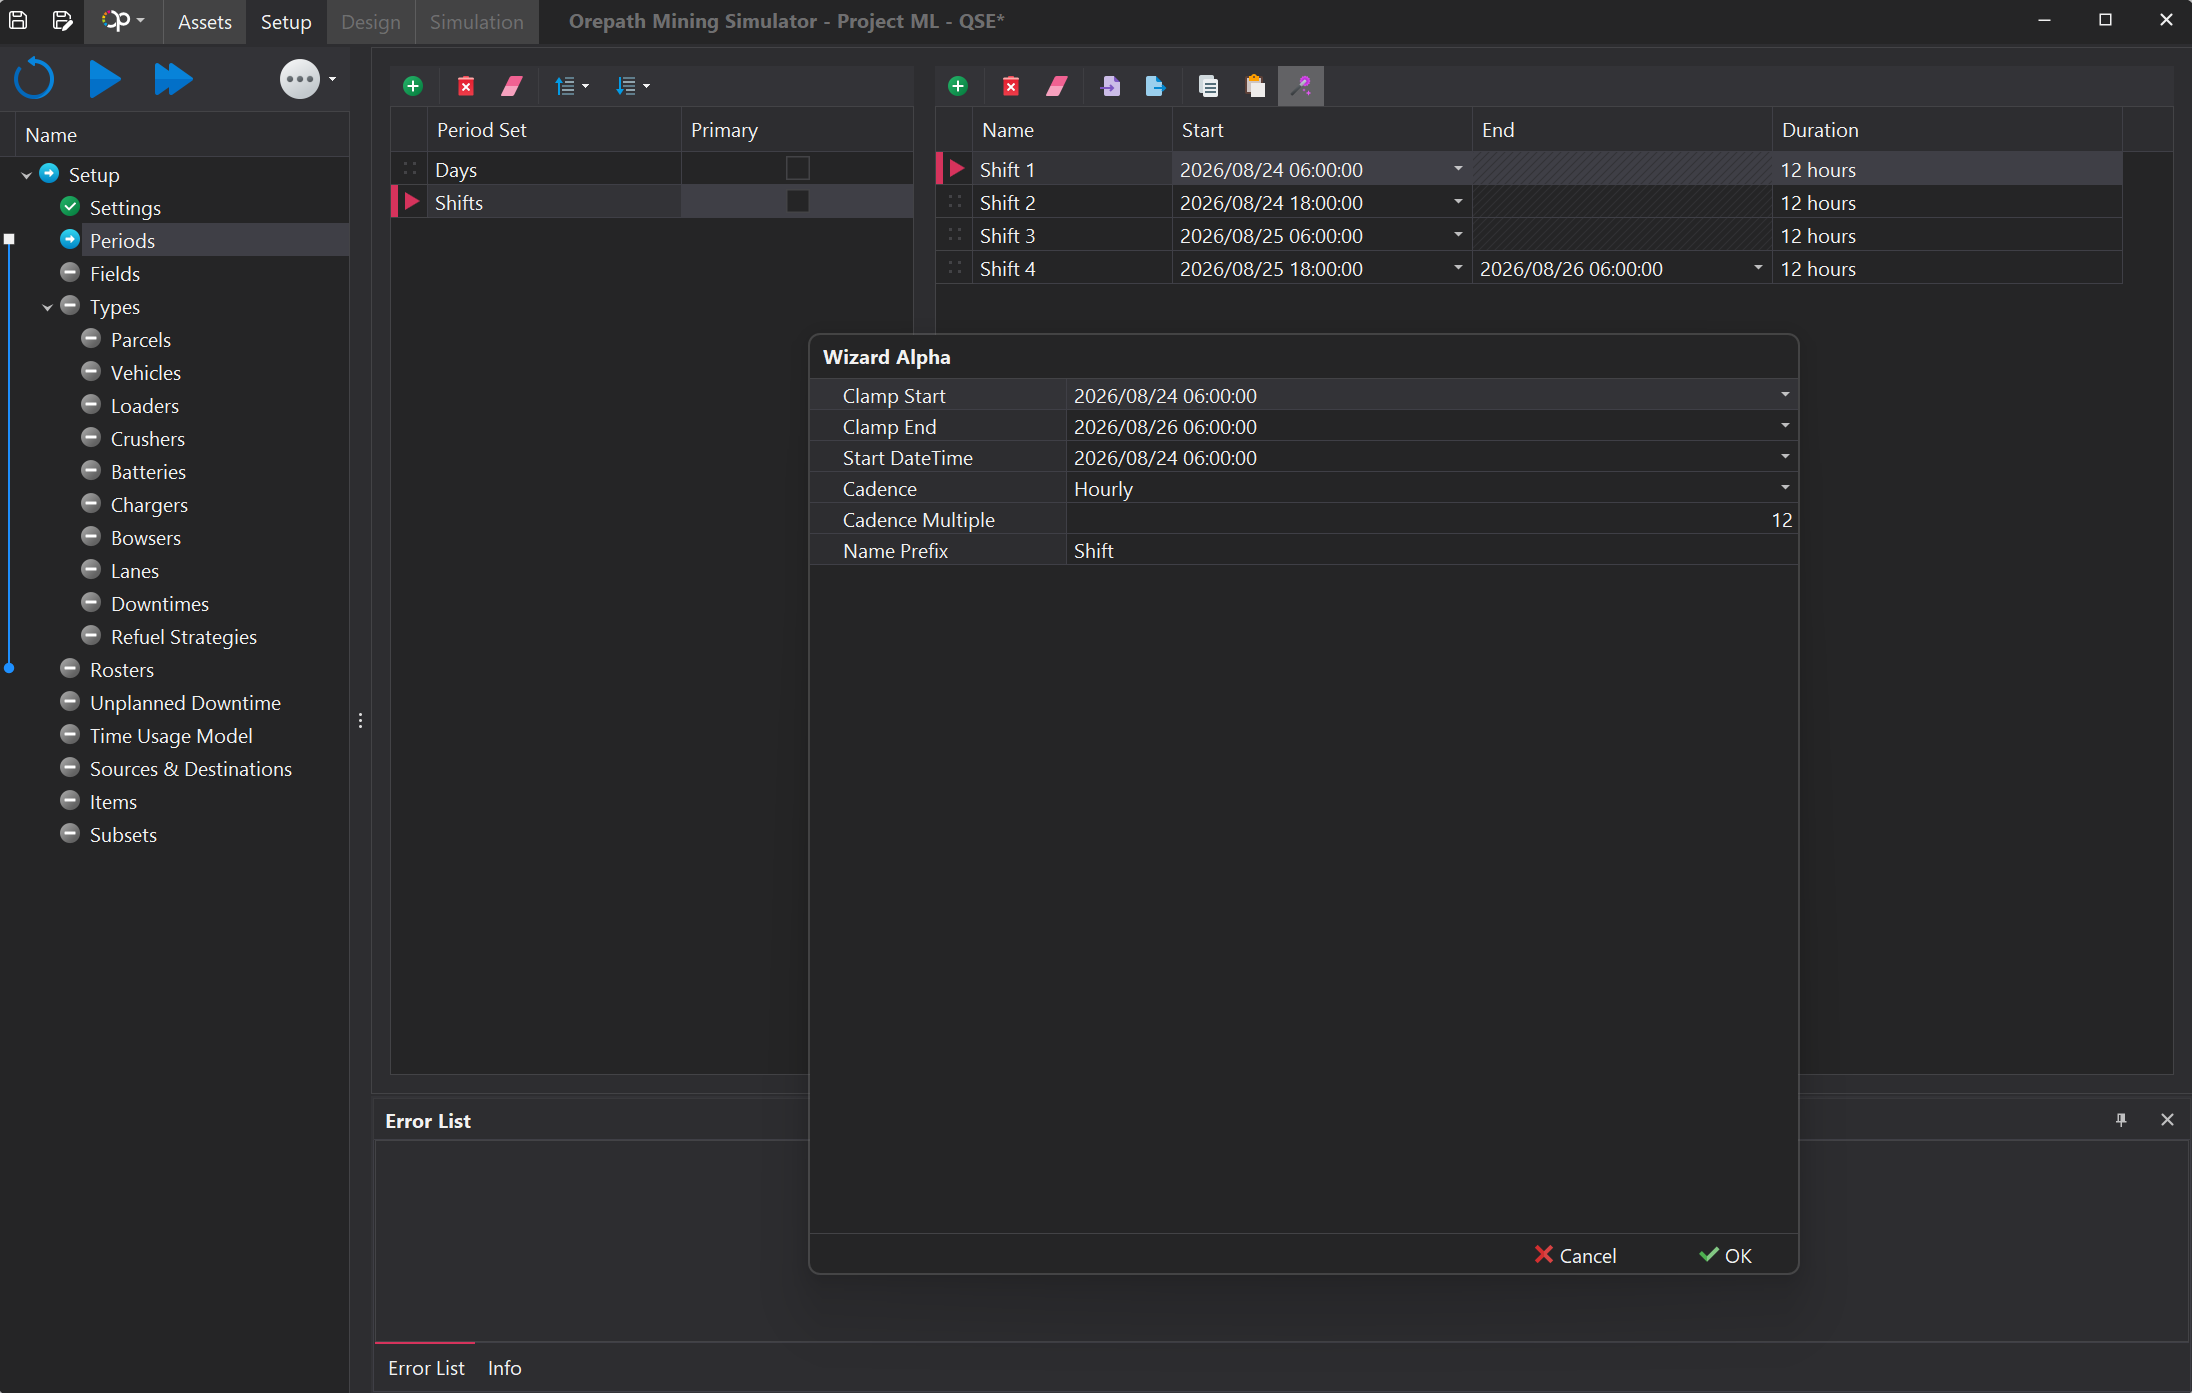
Task: Click the save-as icon in title bar
Action: 62,20
